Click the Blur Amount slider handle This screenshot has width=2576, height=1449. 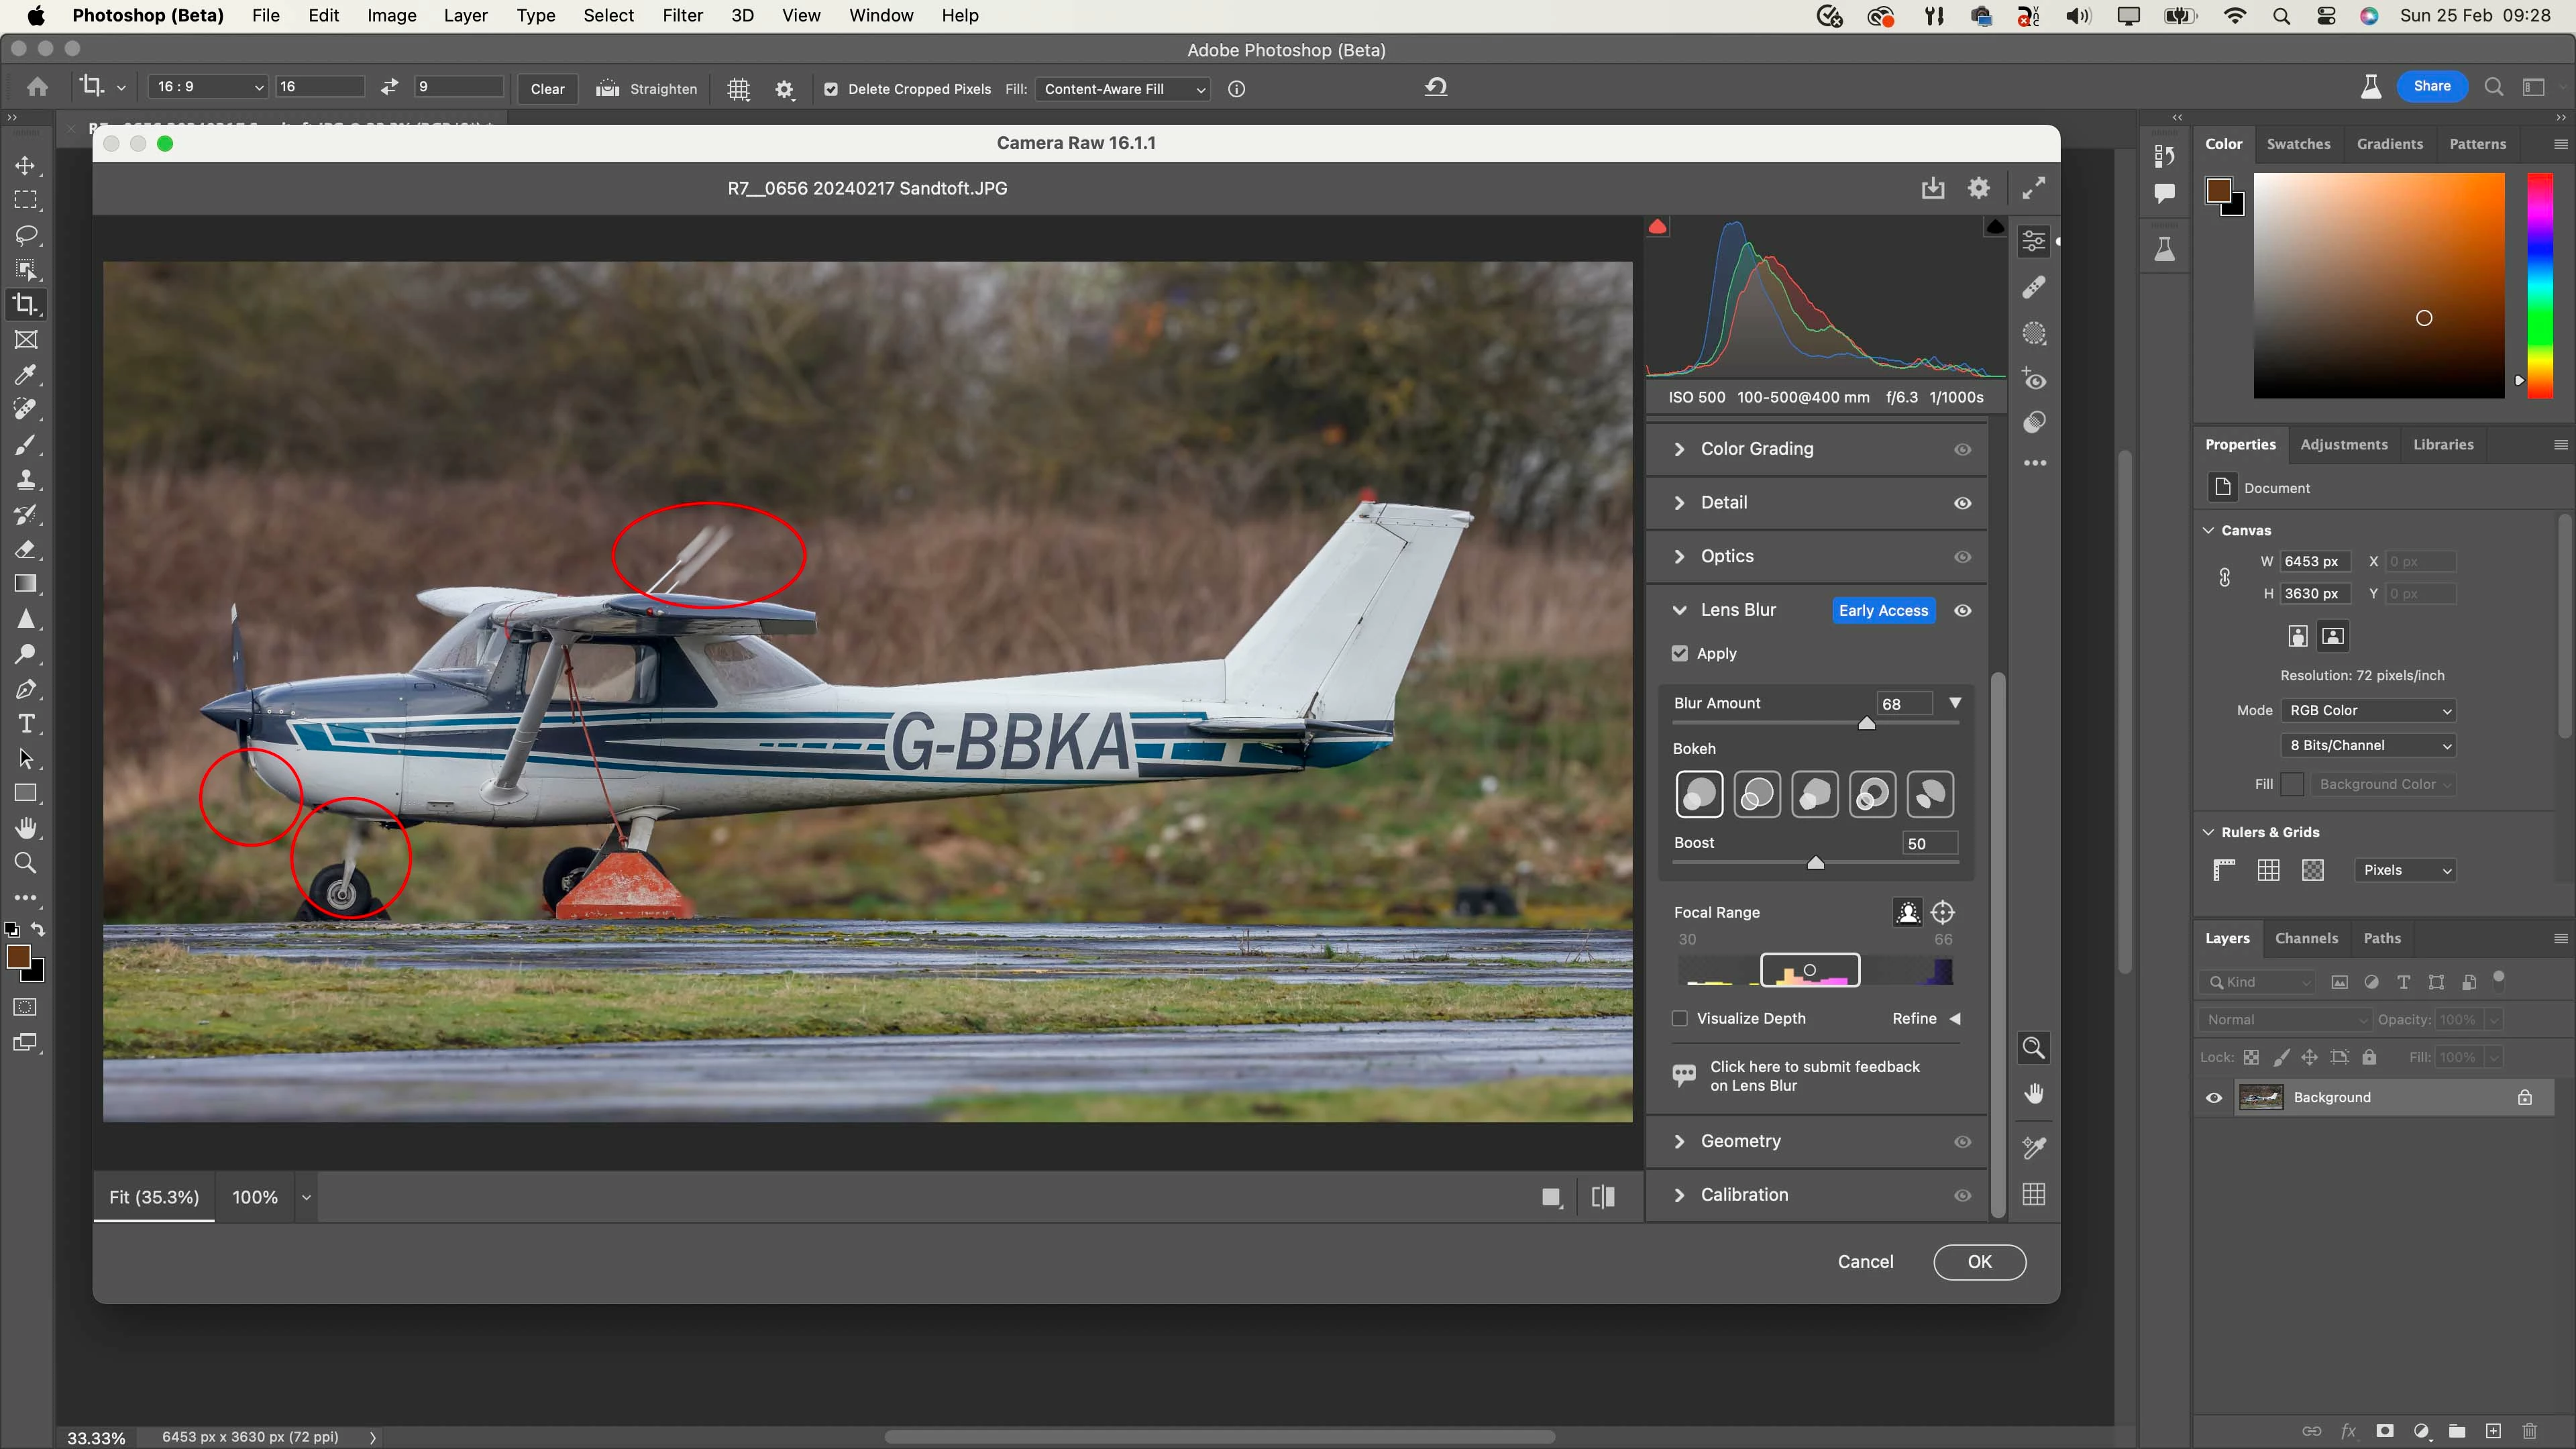tap(1866, 723)
